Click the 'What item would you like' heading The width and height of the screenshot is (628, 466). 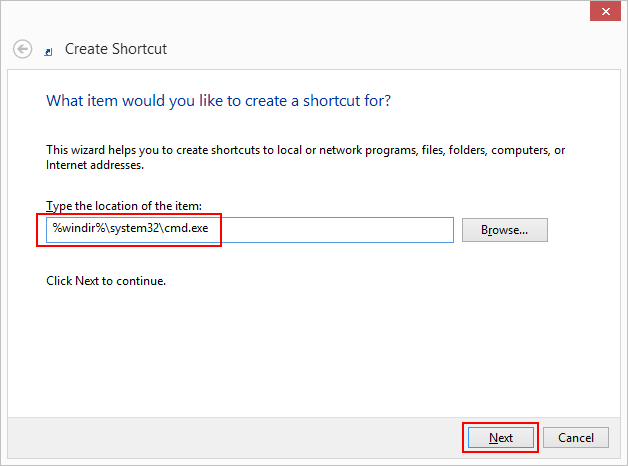218,101
